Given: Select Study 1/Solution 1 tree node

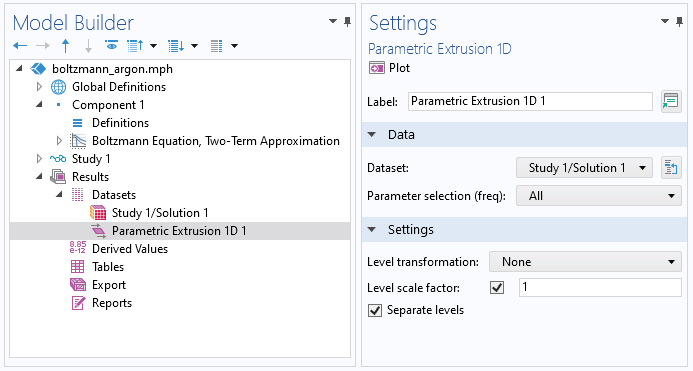Looking at the screenshot, I should tap(160, 213).
